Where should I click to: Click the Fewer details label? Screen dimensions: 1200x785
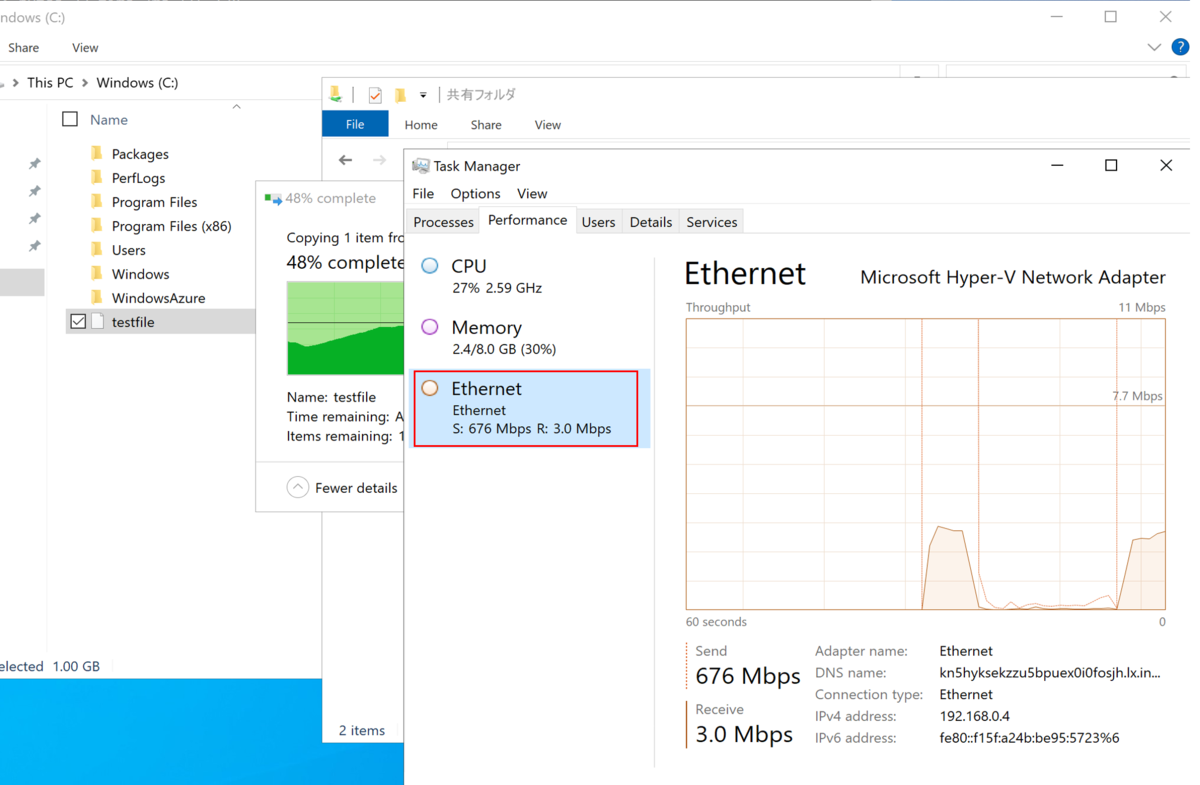click(x=356, y=488)
